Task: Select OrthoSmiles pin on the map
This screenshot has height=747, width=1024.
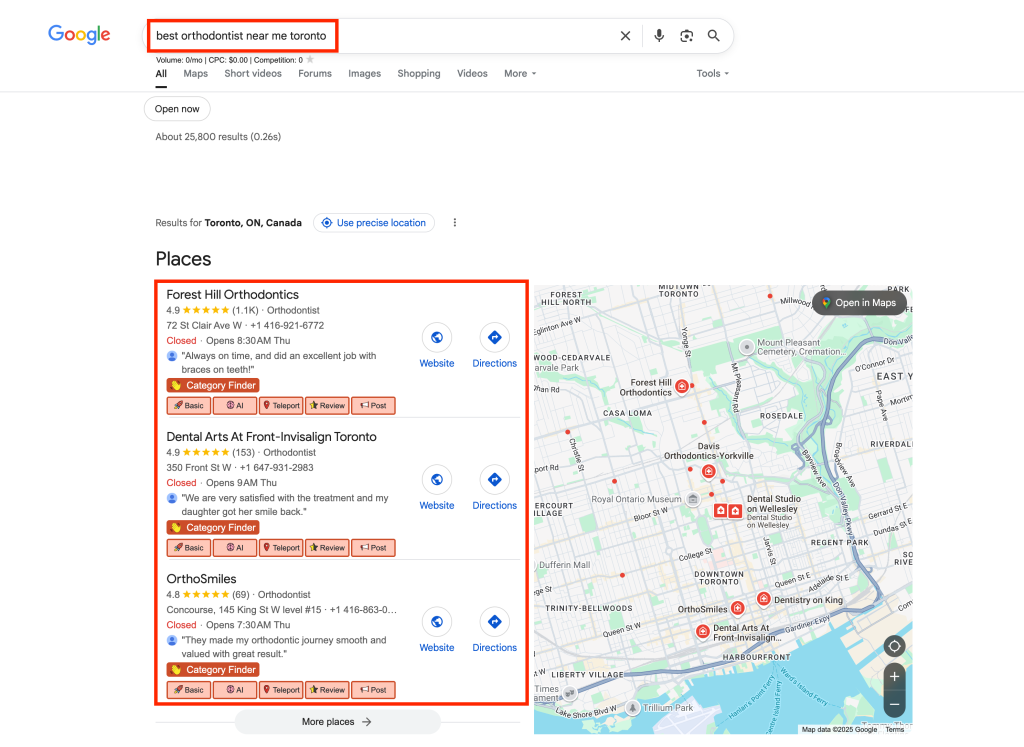Action: (737, 609)
